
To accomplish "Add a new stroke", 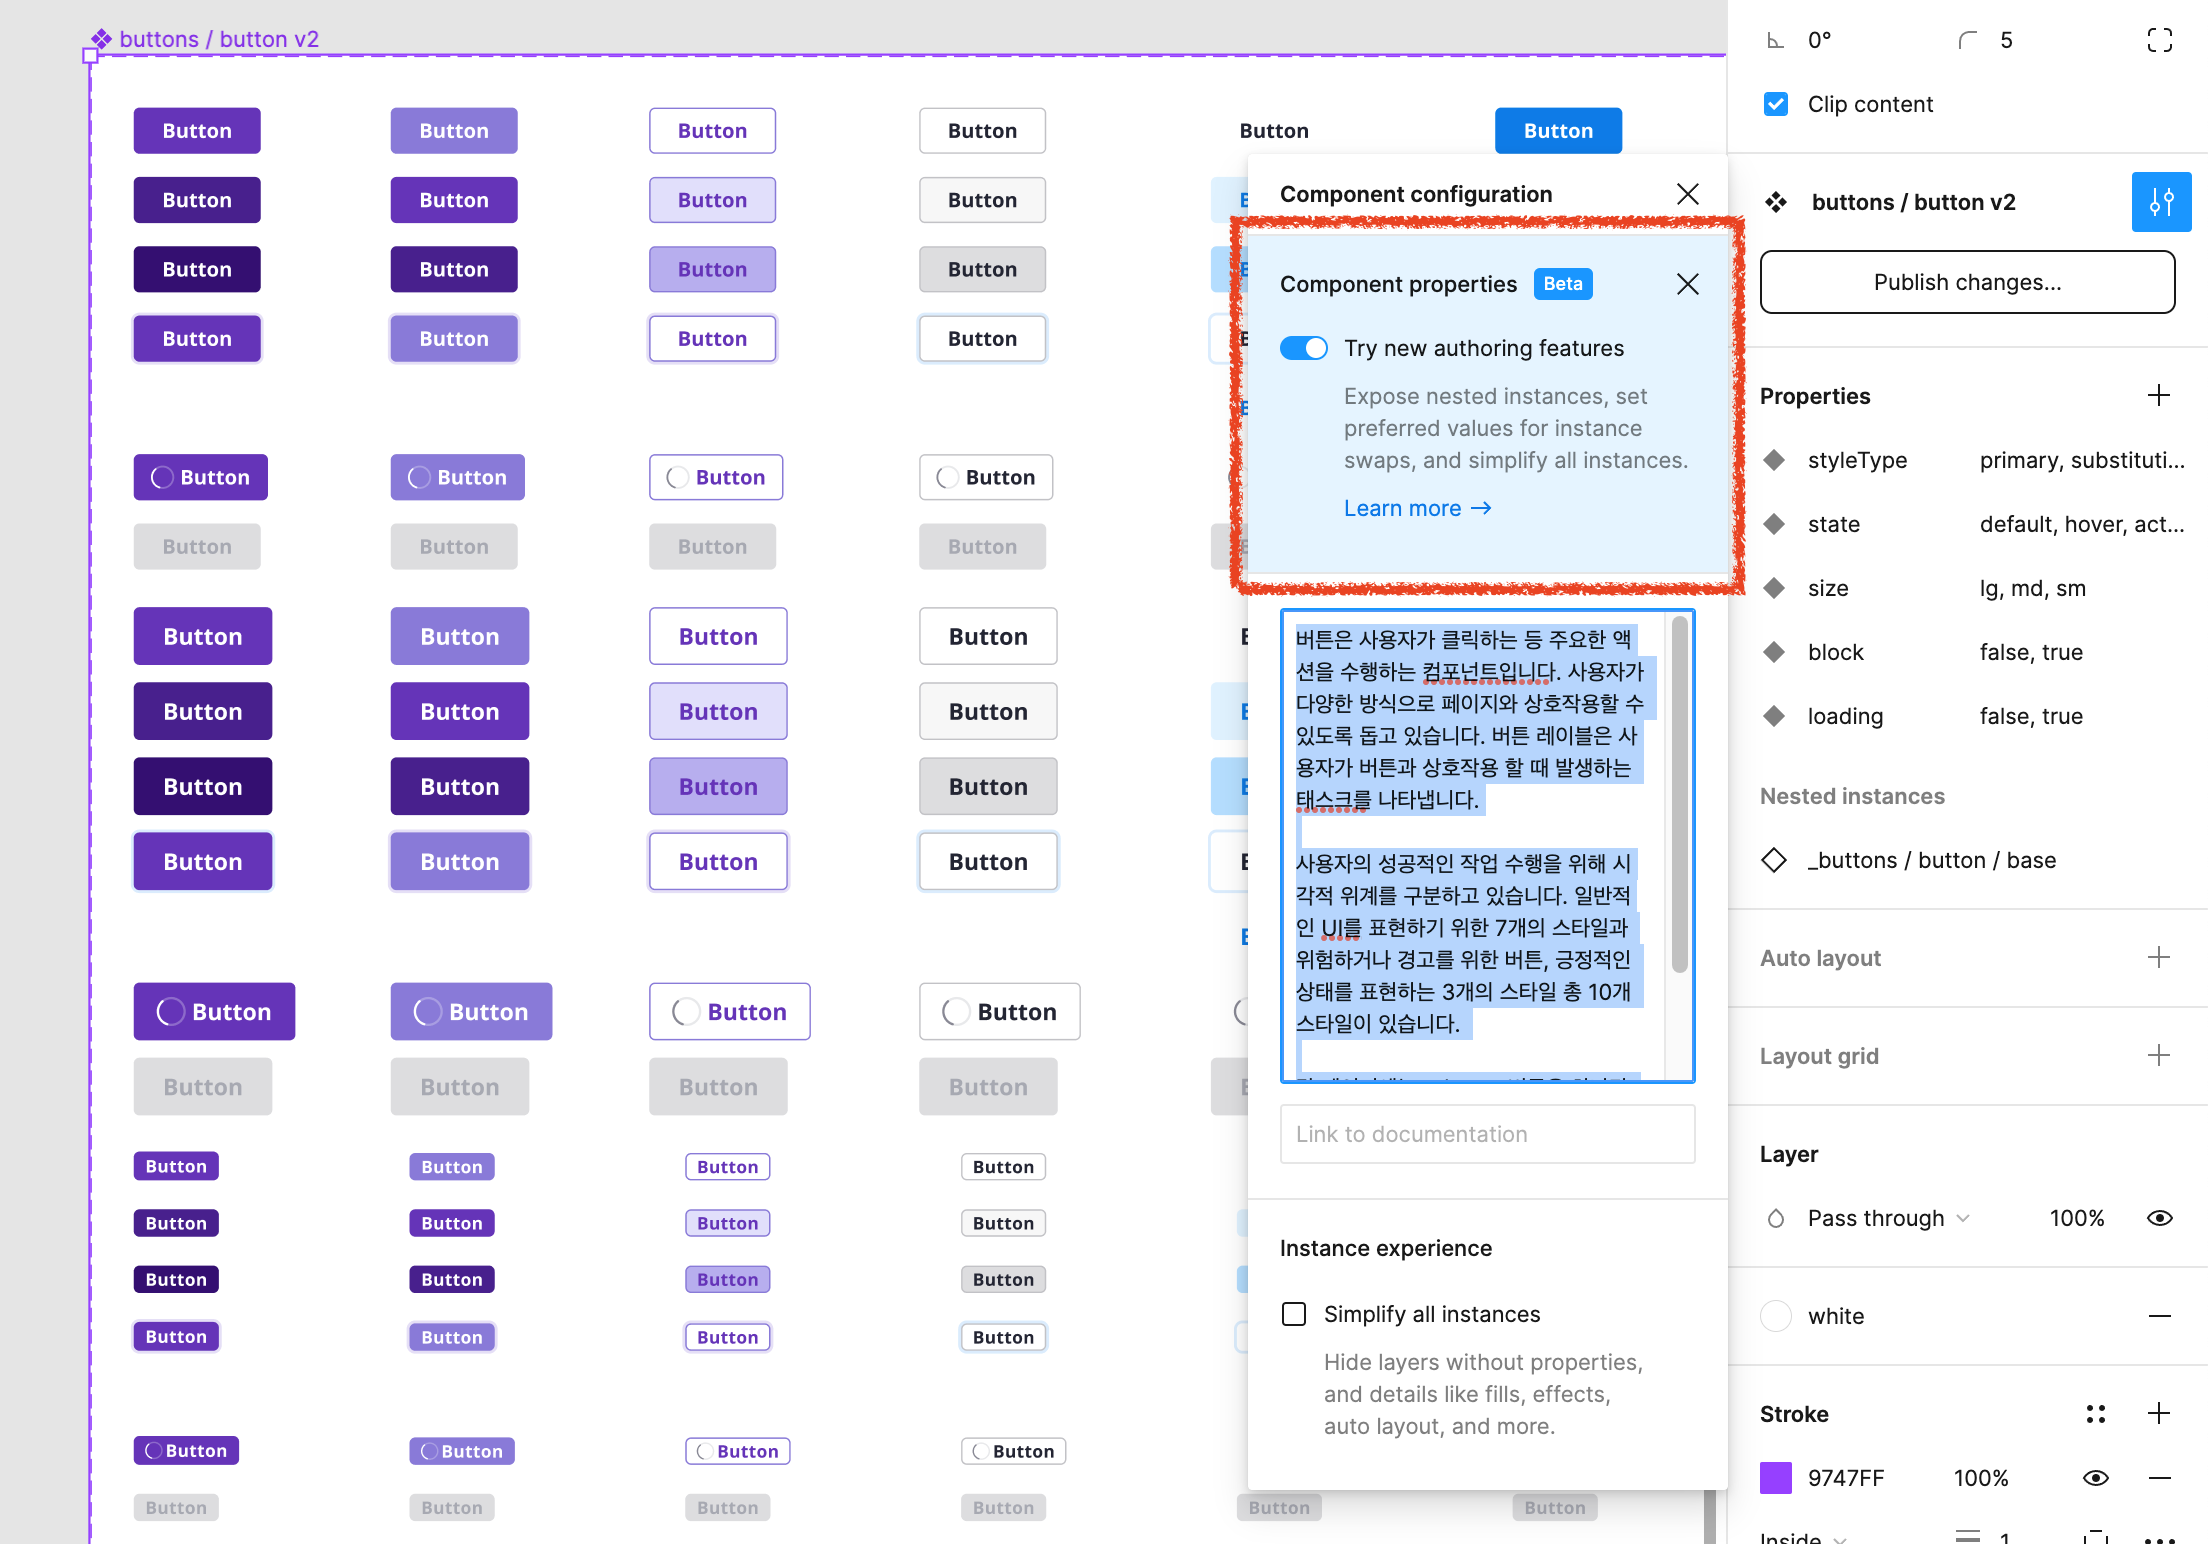I will coord(2158,1414).
